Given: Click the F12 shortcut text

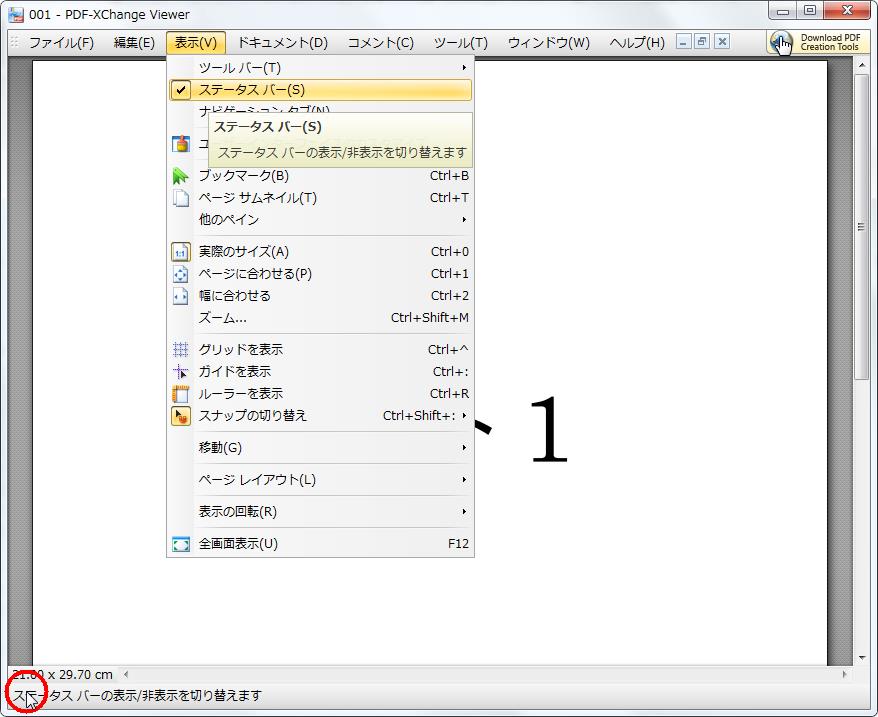Looking at the screenshot, I should 458,544.
